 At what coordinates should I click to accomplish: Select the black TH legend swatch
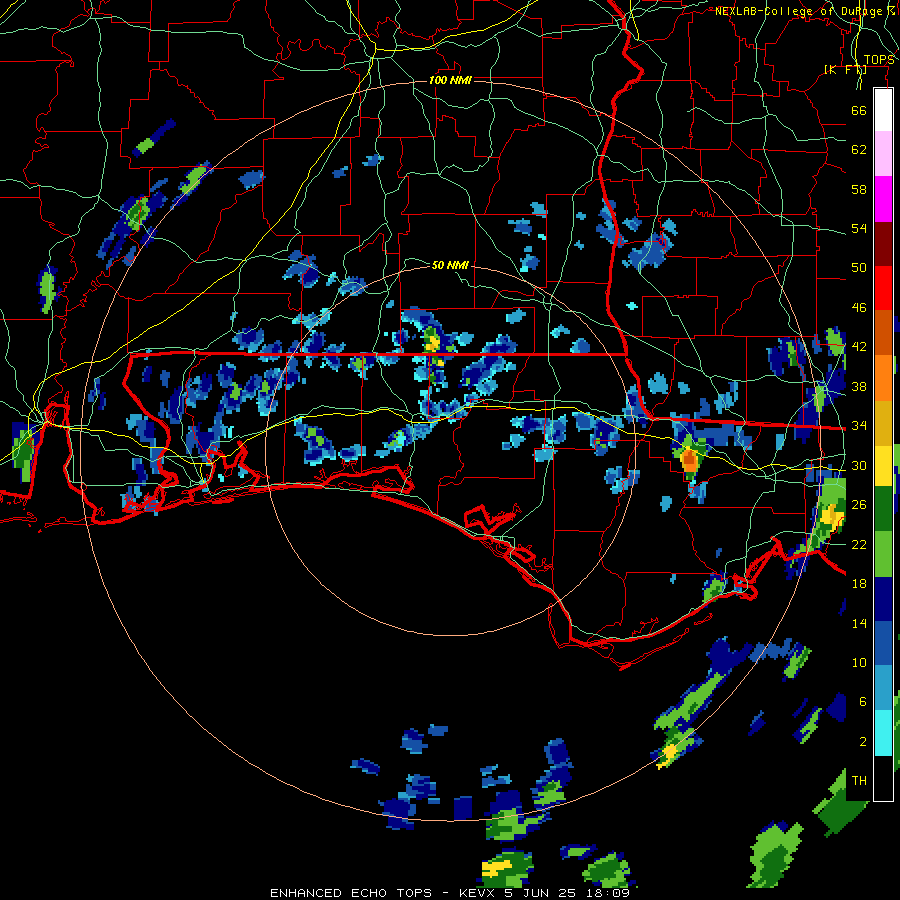(883, 778)
